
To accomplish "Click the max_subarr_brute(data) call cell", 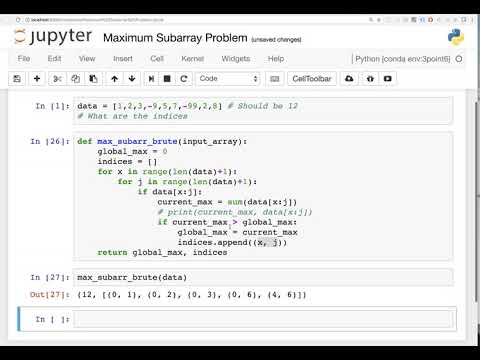I will [x=263, y=277].
